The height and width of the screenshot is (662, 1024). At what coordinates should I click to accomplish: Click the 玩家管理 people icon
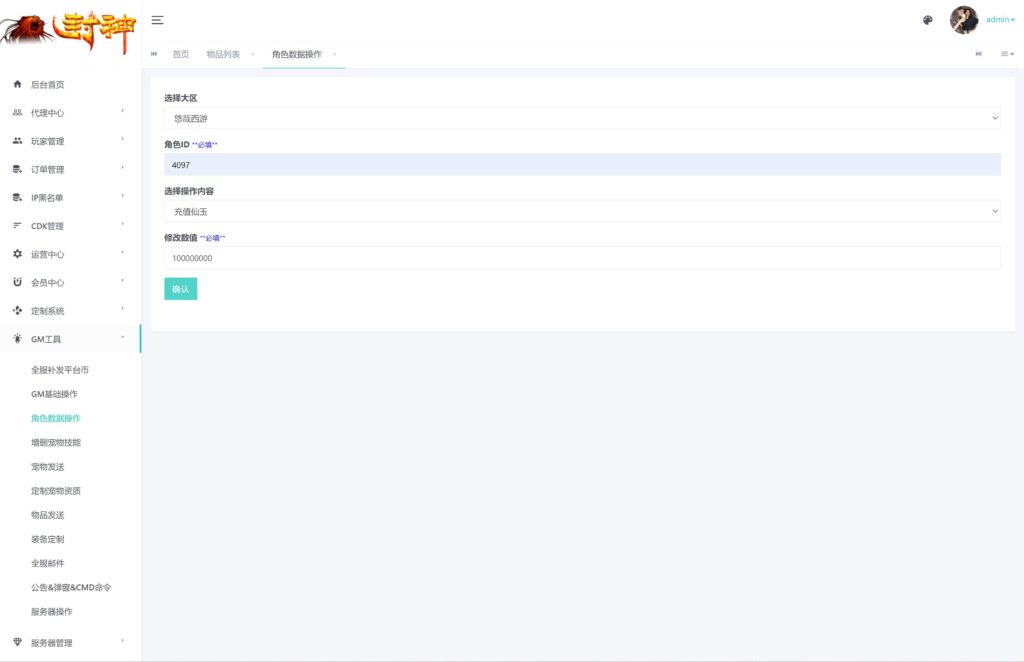[17, 141]
